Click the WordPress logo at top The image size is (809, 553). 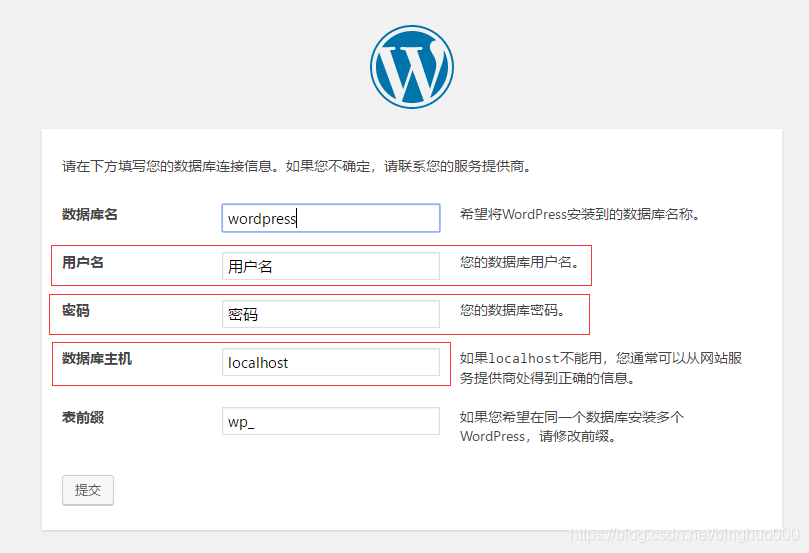[412, 67]
